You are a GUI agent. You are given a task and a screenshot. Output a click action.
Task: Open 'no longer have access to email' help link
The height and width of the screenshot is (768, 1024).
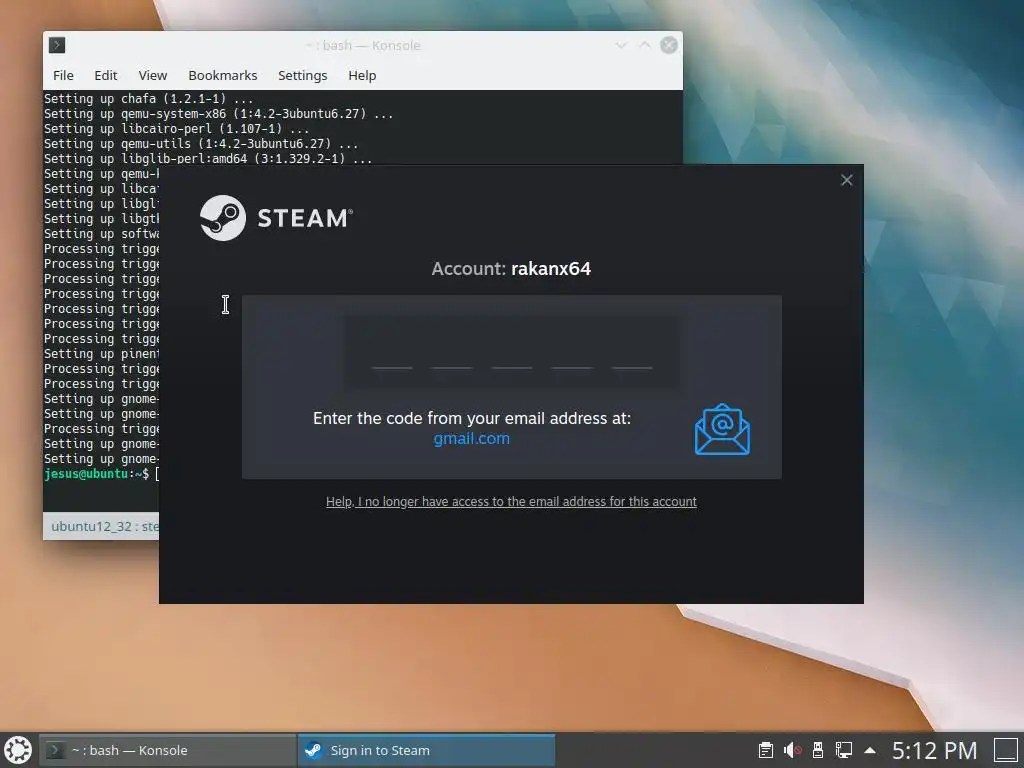click(x=511, y=502)
